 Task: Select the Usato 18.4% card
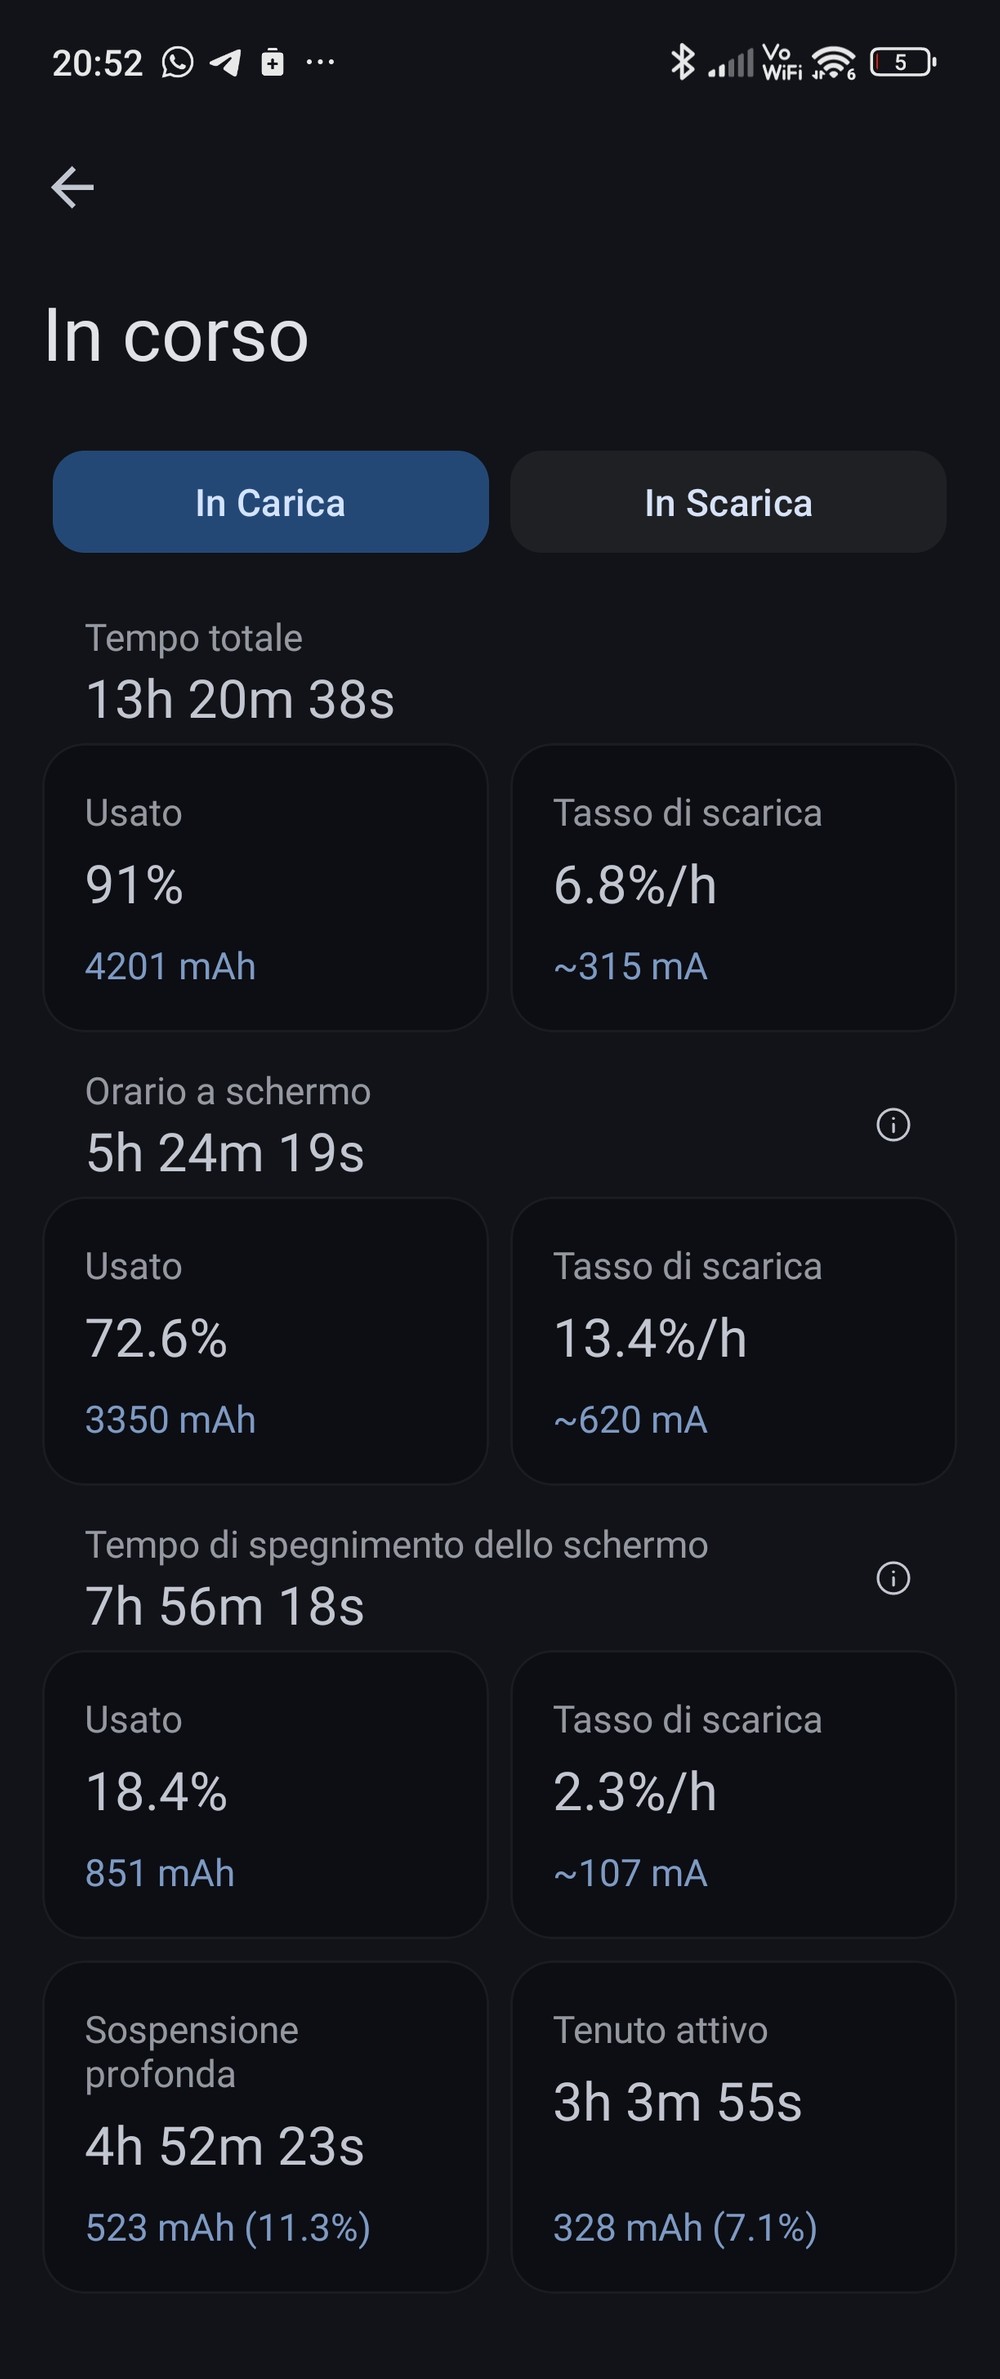tap(265, 1794)
